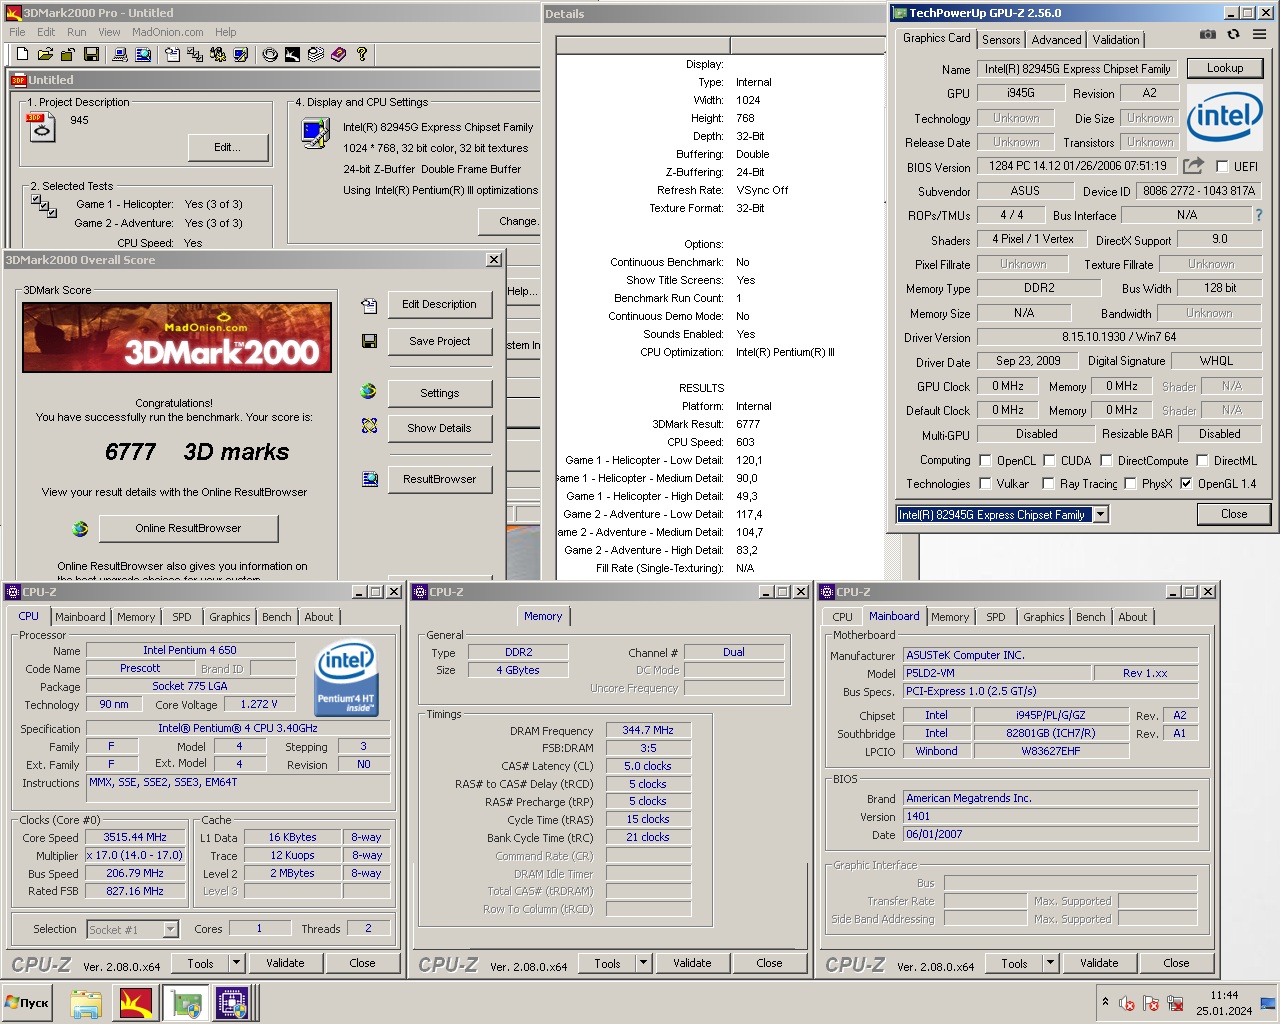Viewport: 1280px width, 1024px height.
Task: Click the Show Details button
Action: coord(439,428)
